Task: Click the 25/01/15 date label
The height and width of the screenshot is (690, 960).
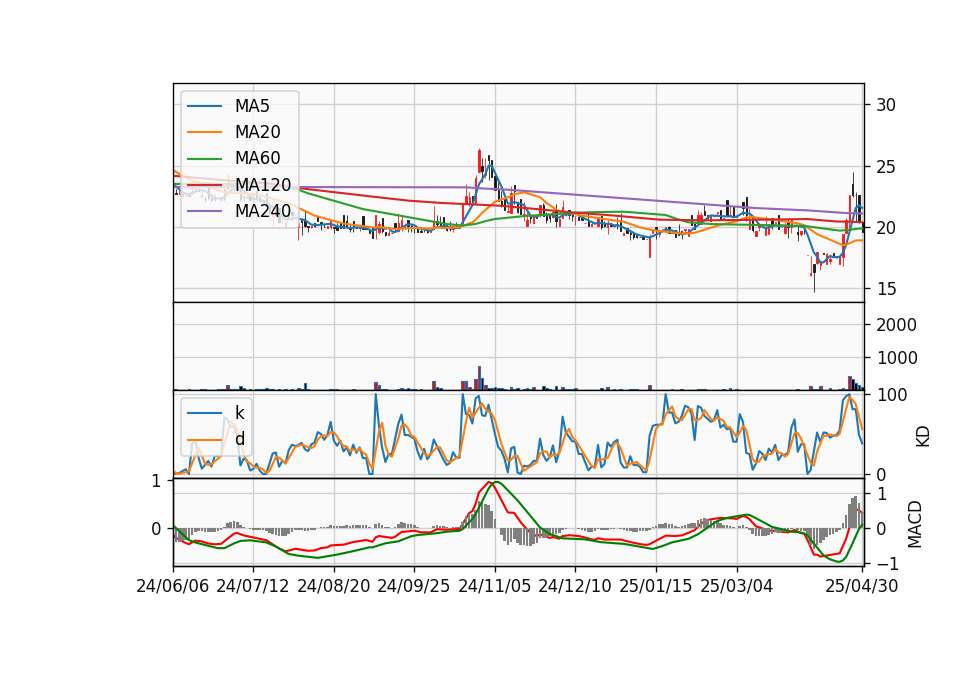Action: pos(656,586)
